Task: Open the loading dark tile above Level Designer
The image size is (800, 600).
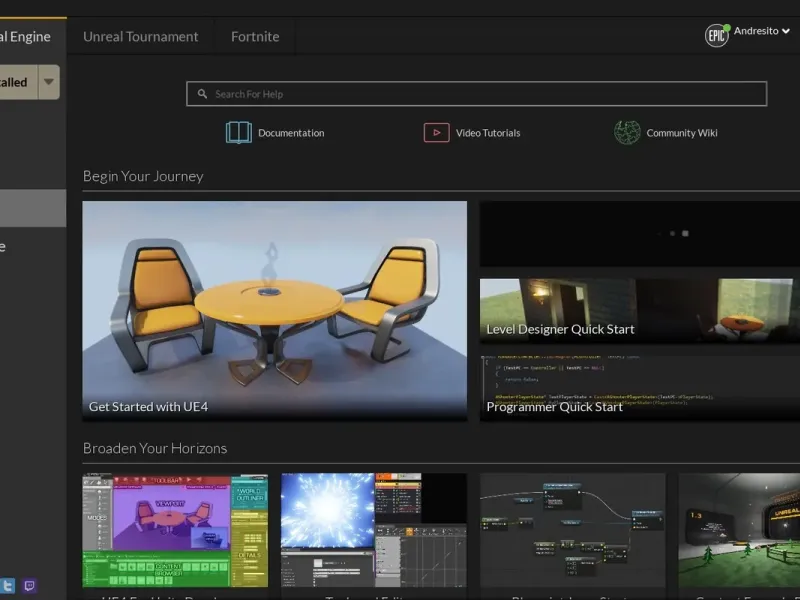Action: [640, 234]
